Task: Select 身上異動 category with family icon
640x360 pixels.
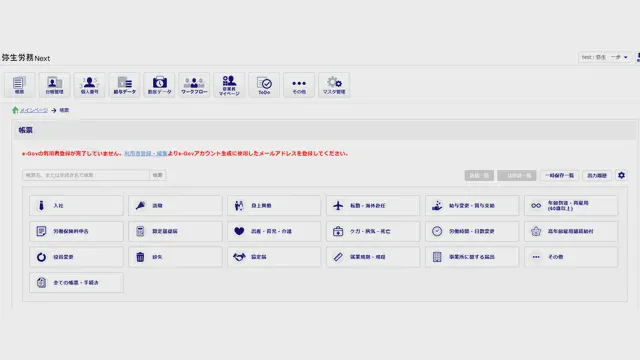Action: [274, 205]
